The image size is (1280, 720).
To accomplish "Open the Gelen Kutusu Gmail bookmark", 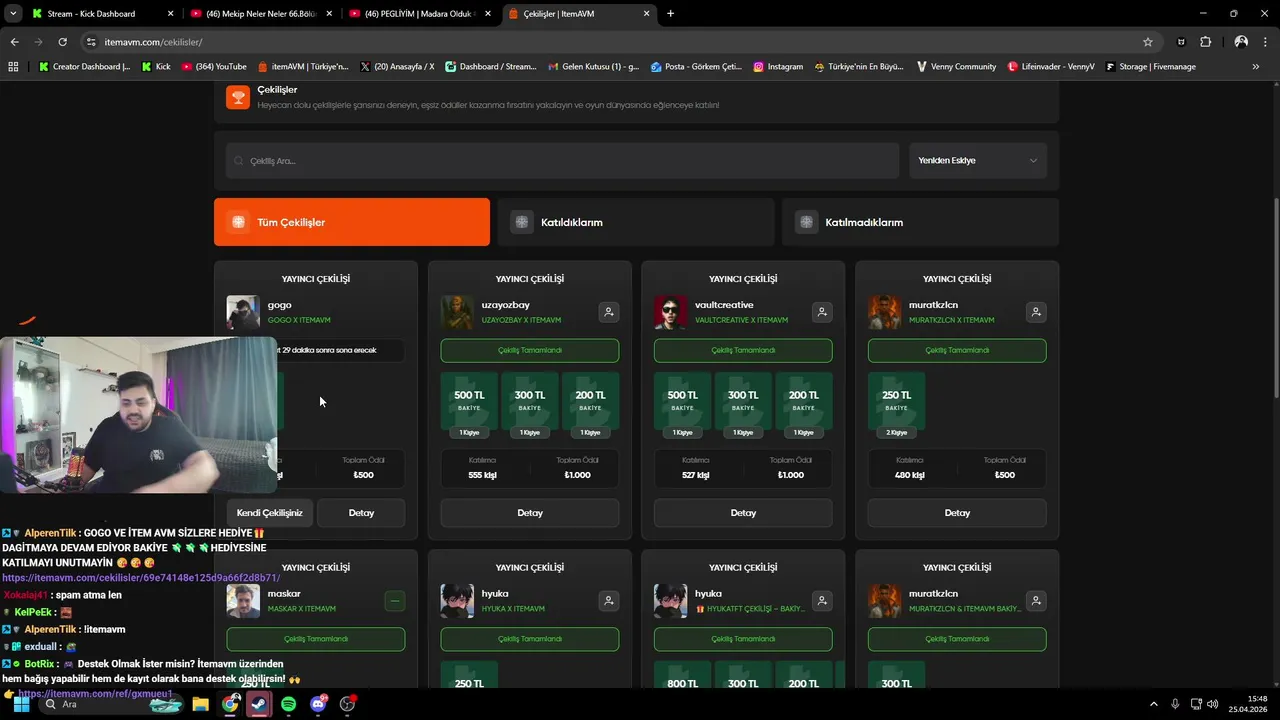I will (593, 67).
